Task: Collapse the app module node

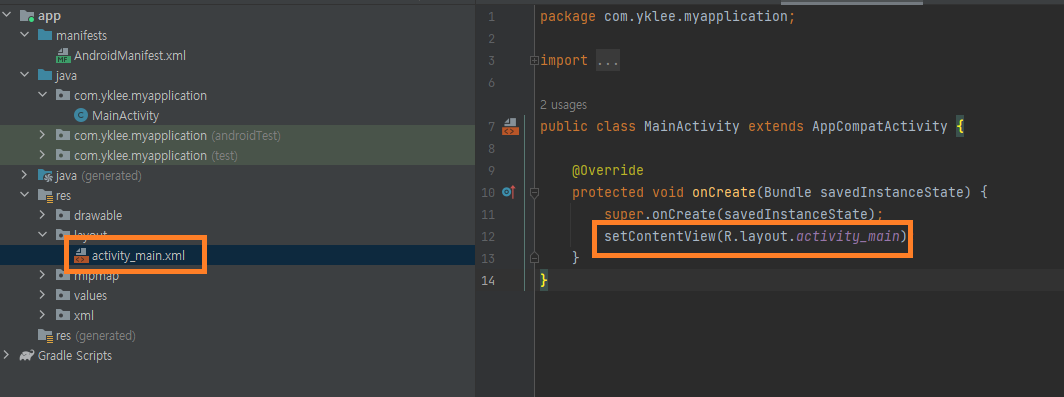Action: click(7, 16)
